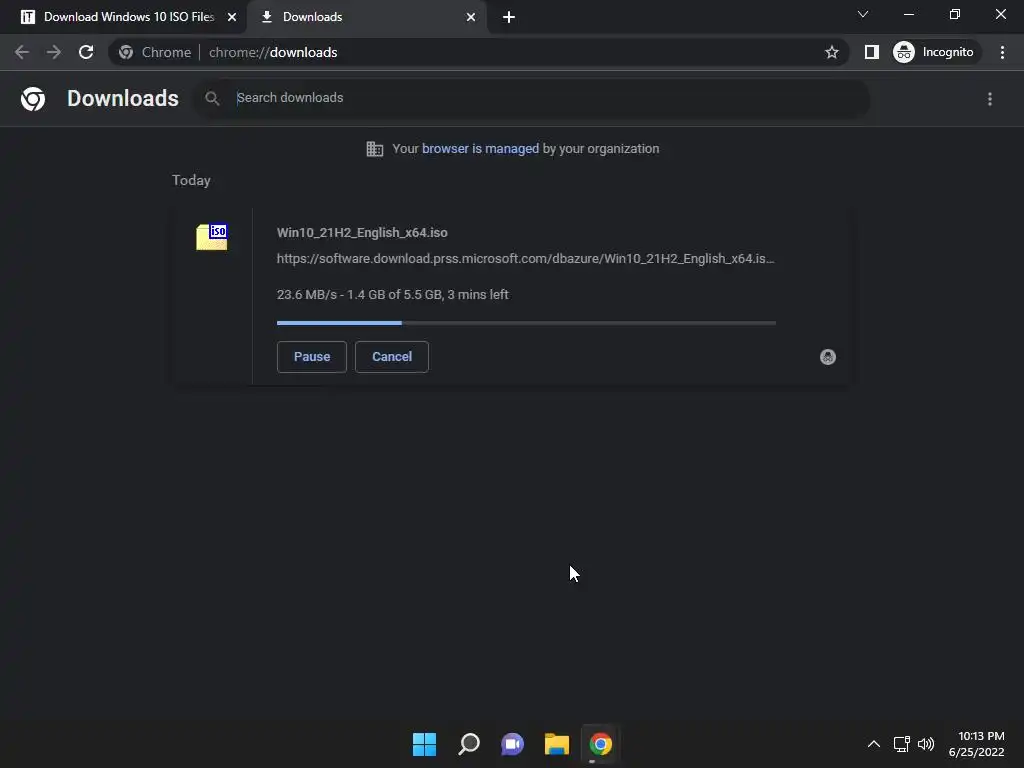Open taskbar Search magnifier

(x=469, y=744)
